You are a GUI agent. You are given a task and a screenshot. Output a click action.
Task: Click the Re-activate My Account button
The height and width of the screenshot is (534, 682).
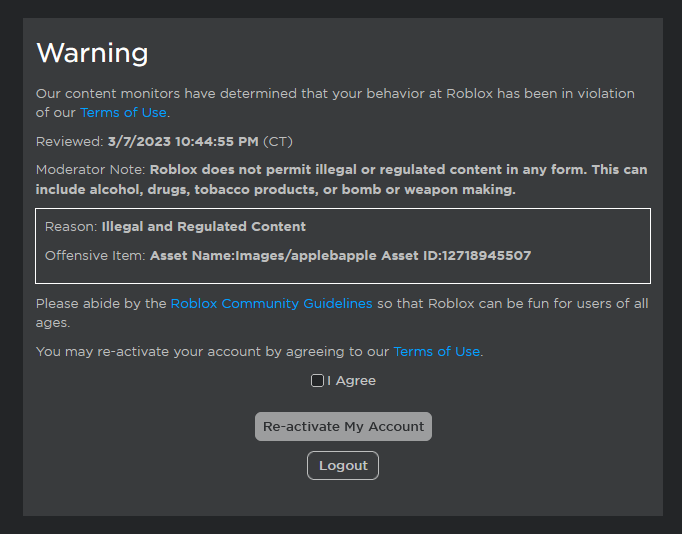[343, 427]
